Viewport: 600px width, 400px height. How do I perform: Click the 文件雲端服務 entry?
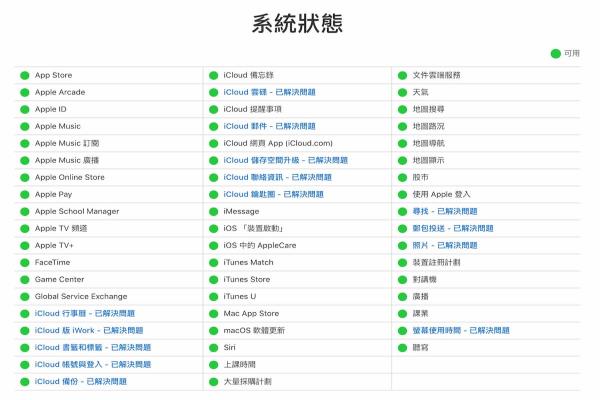436,75
